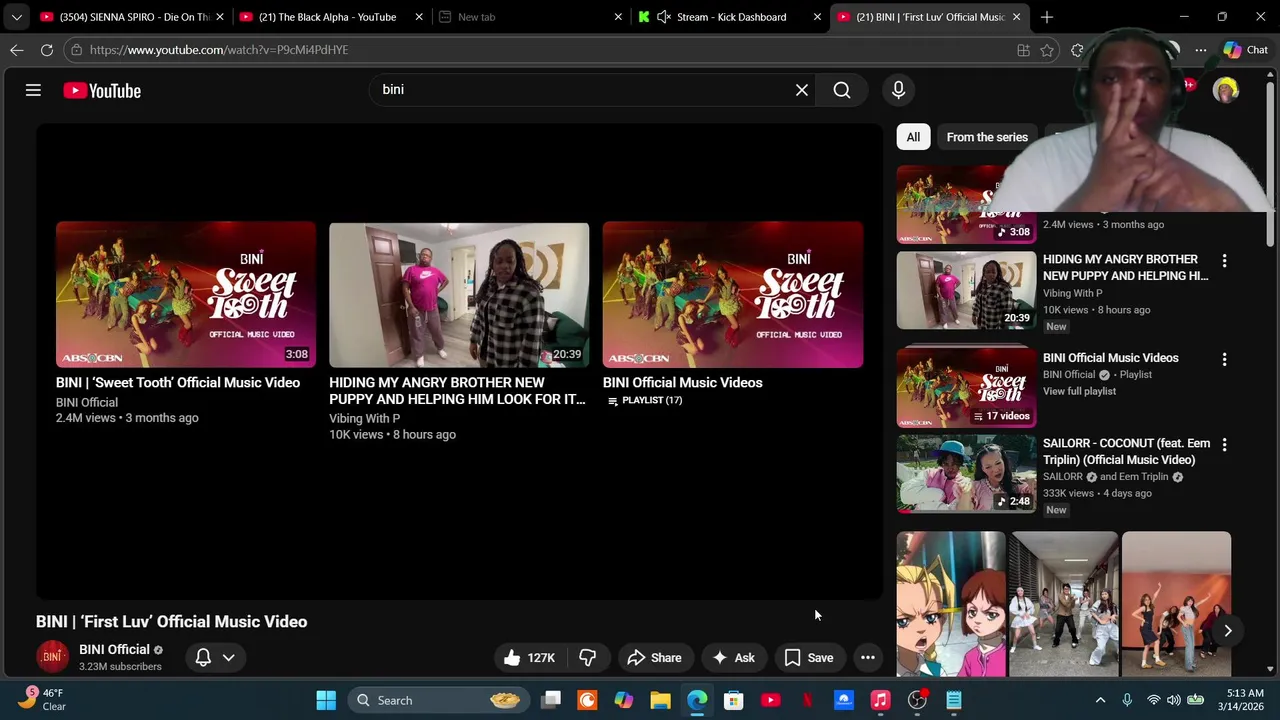Open Vibing With P channel on endscreen
The height and width of the screenshot is (720, 1280).
364,418
